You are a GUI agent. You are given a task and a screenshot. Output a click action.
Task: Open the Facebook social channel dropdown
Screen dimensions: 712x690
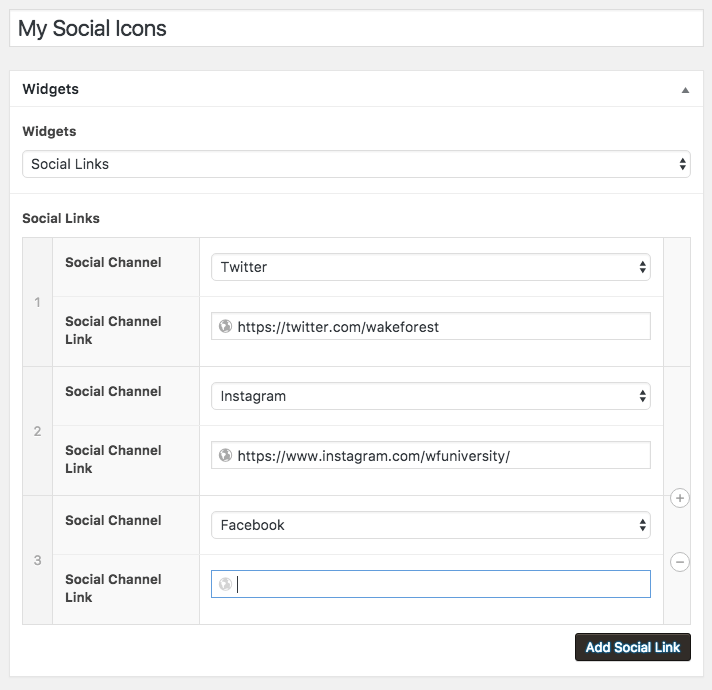[x=430, y=525]
